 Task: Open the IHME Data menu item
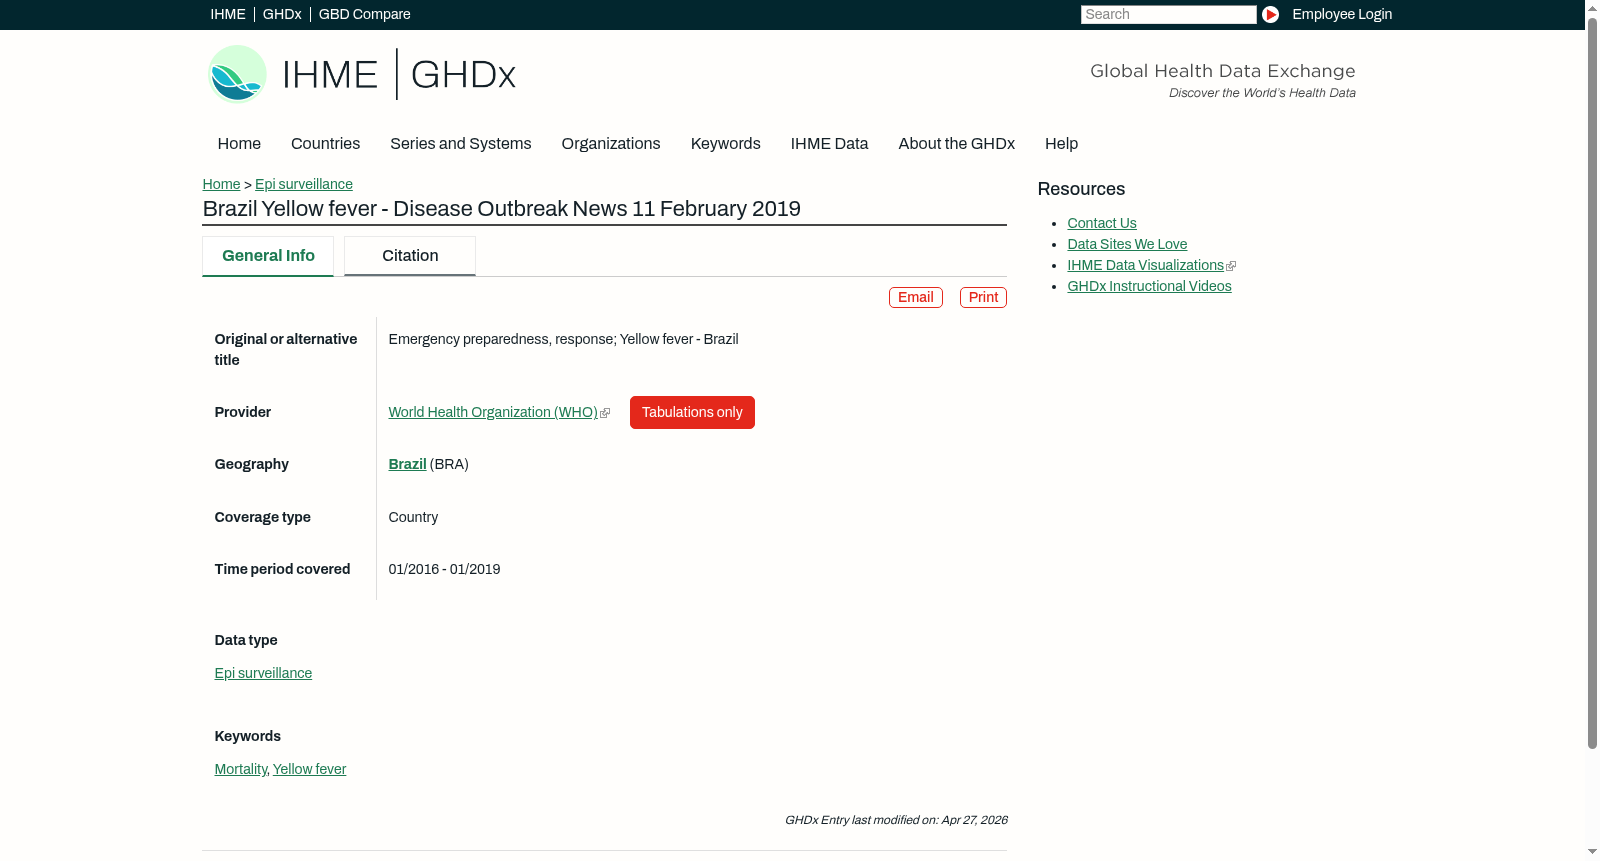tap(829, 144)
